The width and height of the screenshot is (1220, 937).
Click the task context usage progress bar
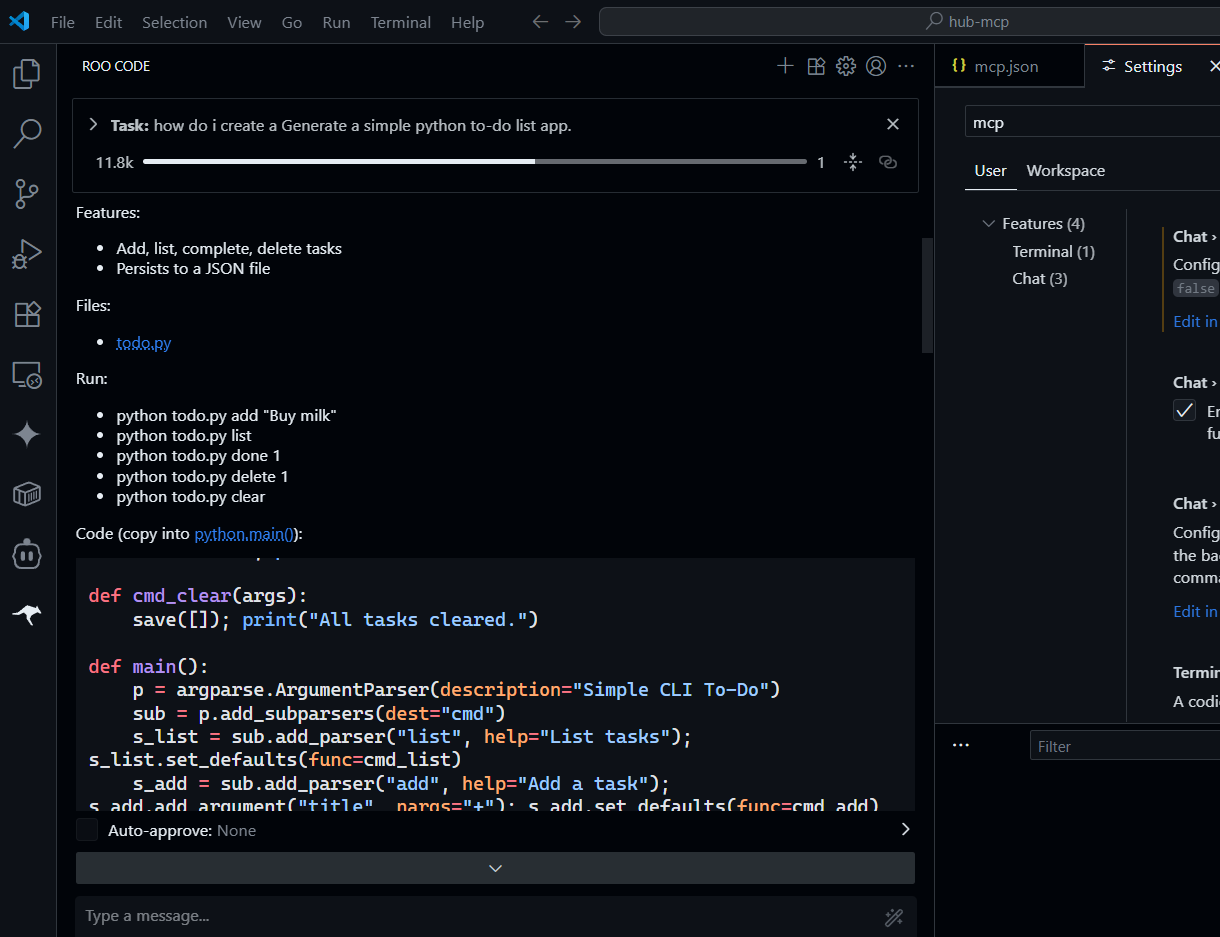point(474,162)
